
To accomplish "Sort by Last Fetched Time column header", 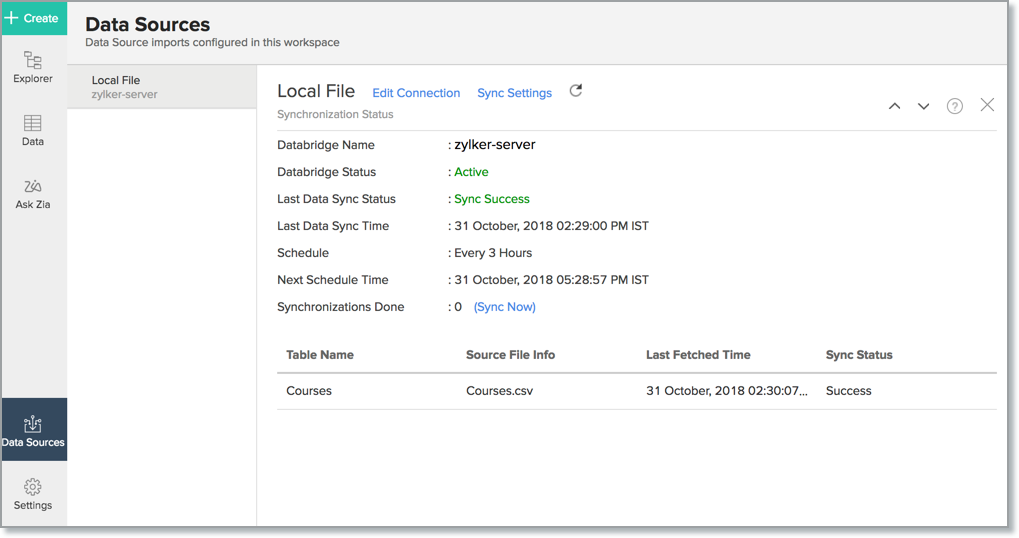I will [x=698, y=355].
